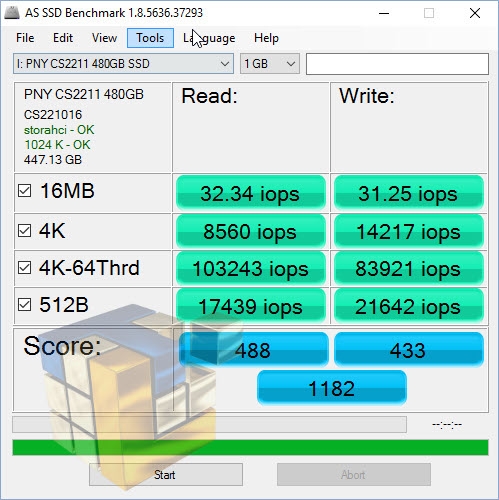Start the benchmark with Start button
This screenshot has width=499, height=500.
(x=166, y=475)
